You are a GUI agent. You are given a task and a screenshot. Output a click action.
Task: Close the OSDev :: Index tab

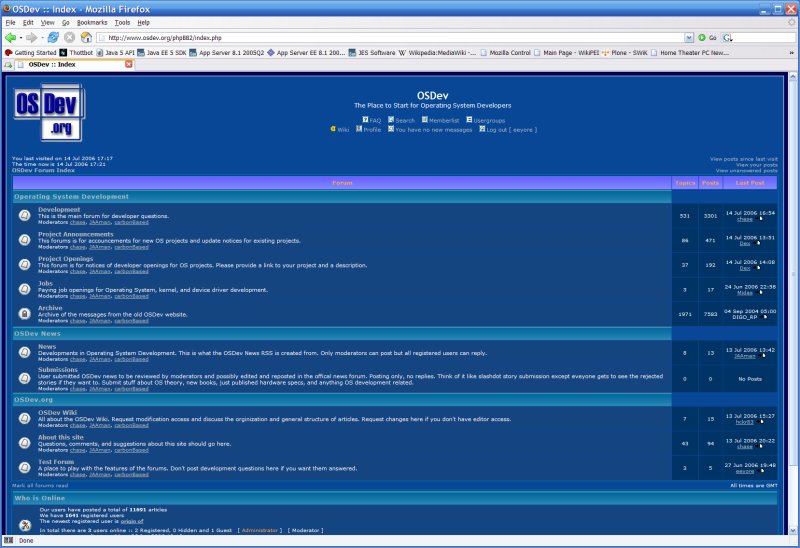pyautogui.click(x=129, y=64)
